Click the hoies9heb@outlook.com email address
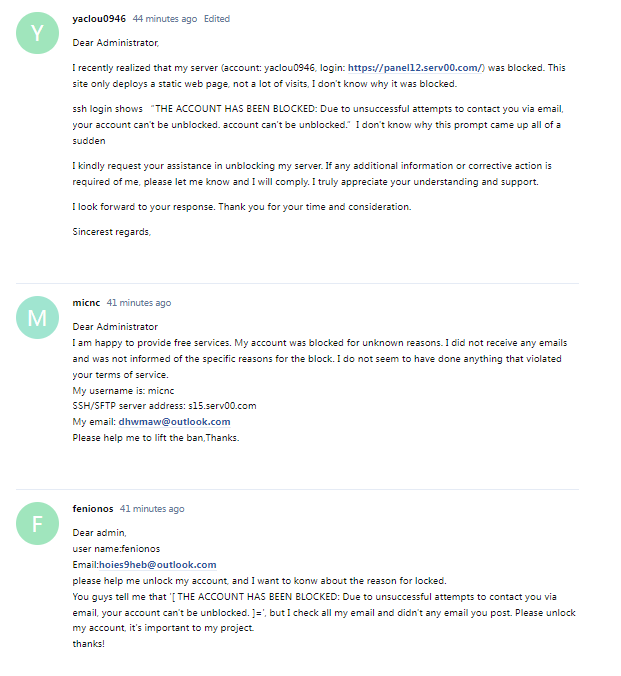The width and height of the screenshot is (621, 676). pos(157,565)
